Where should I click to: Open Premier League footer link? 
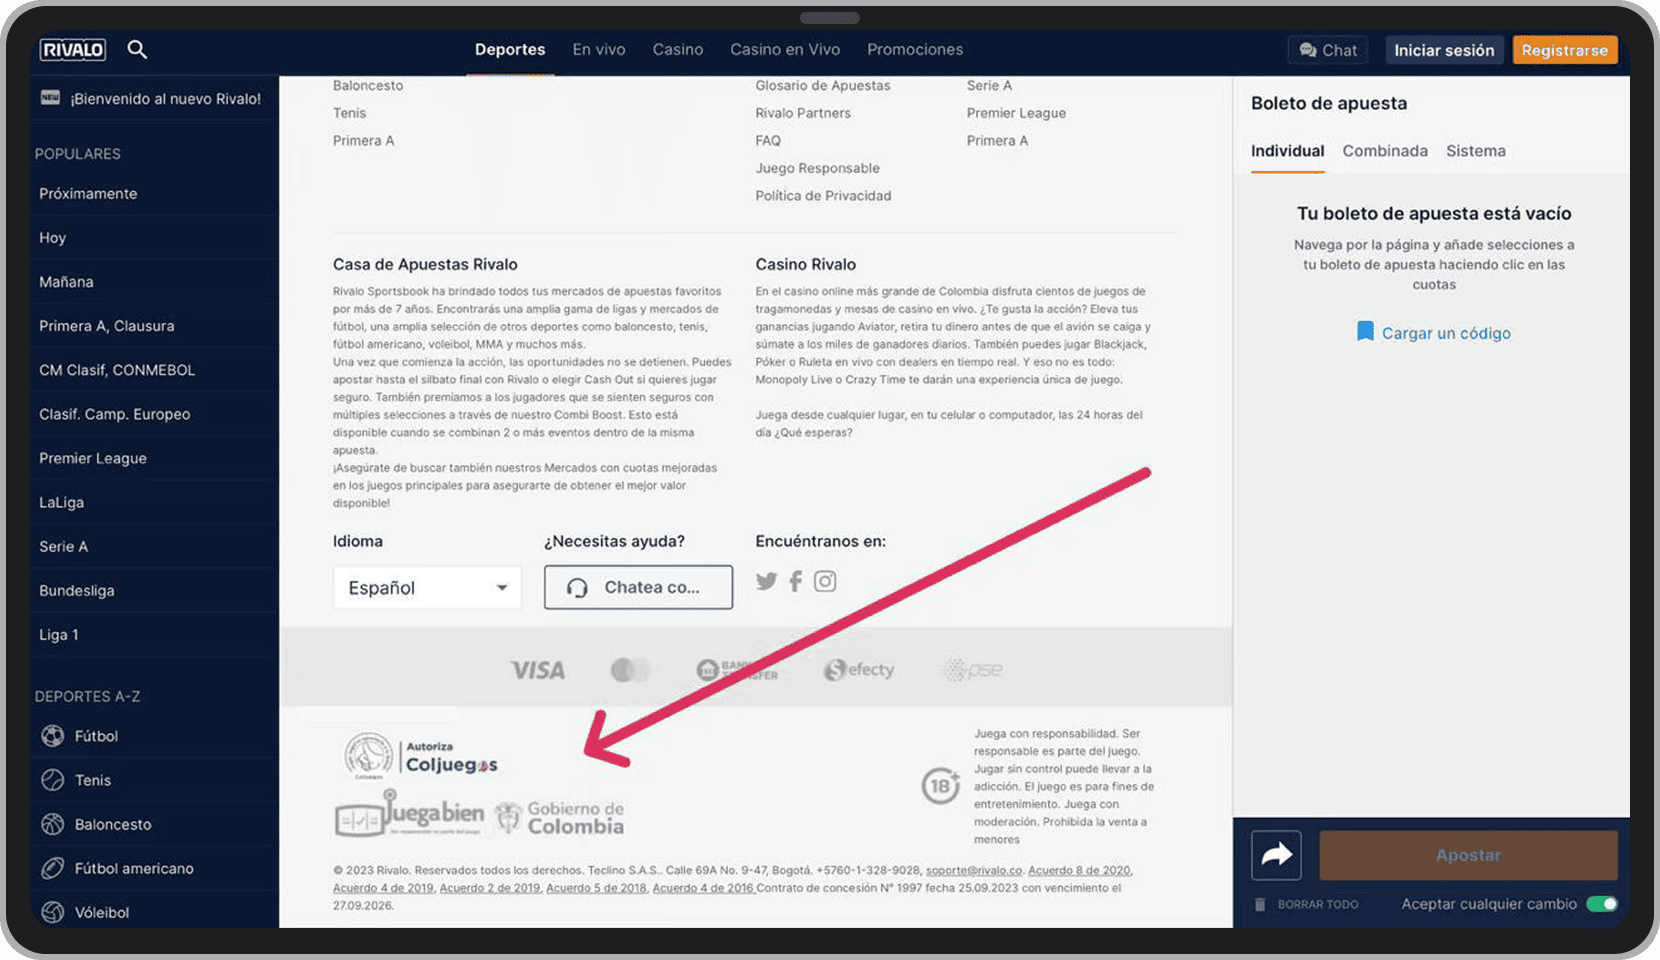(x=1016, y=113)
